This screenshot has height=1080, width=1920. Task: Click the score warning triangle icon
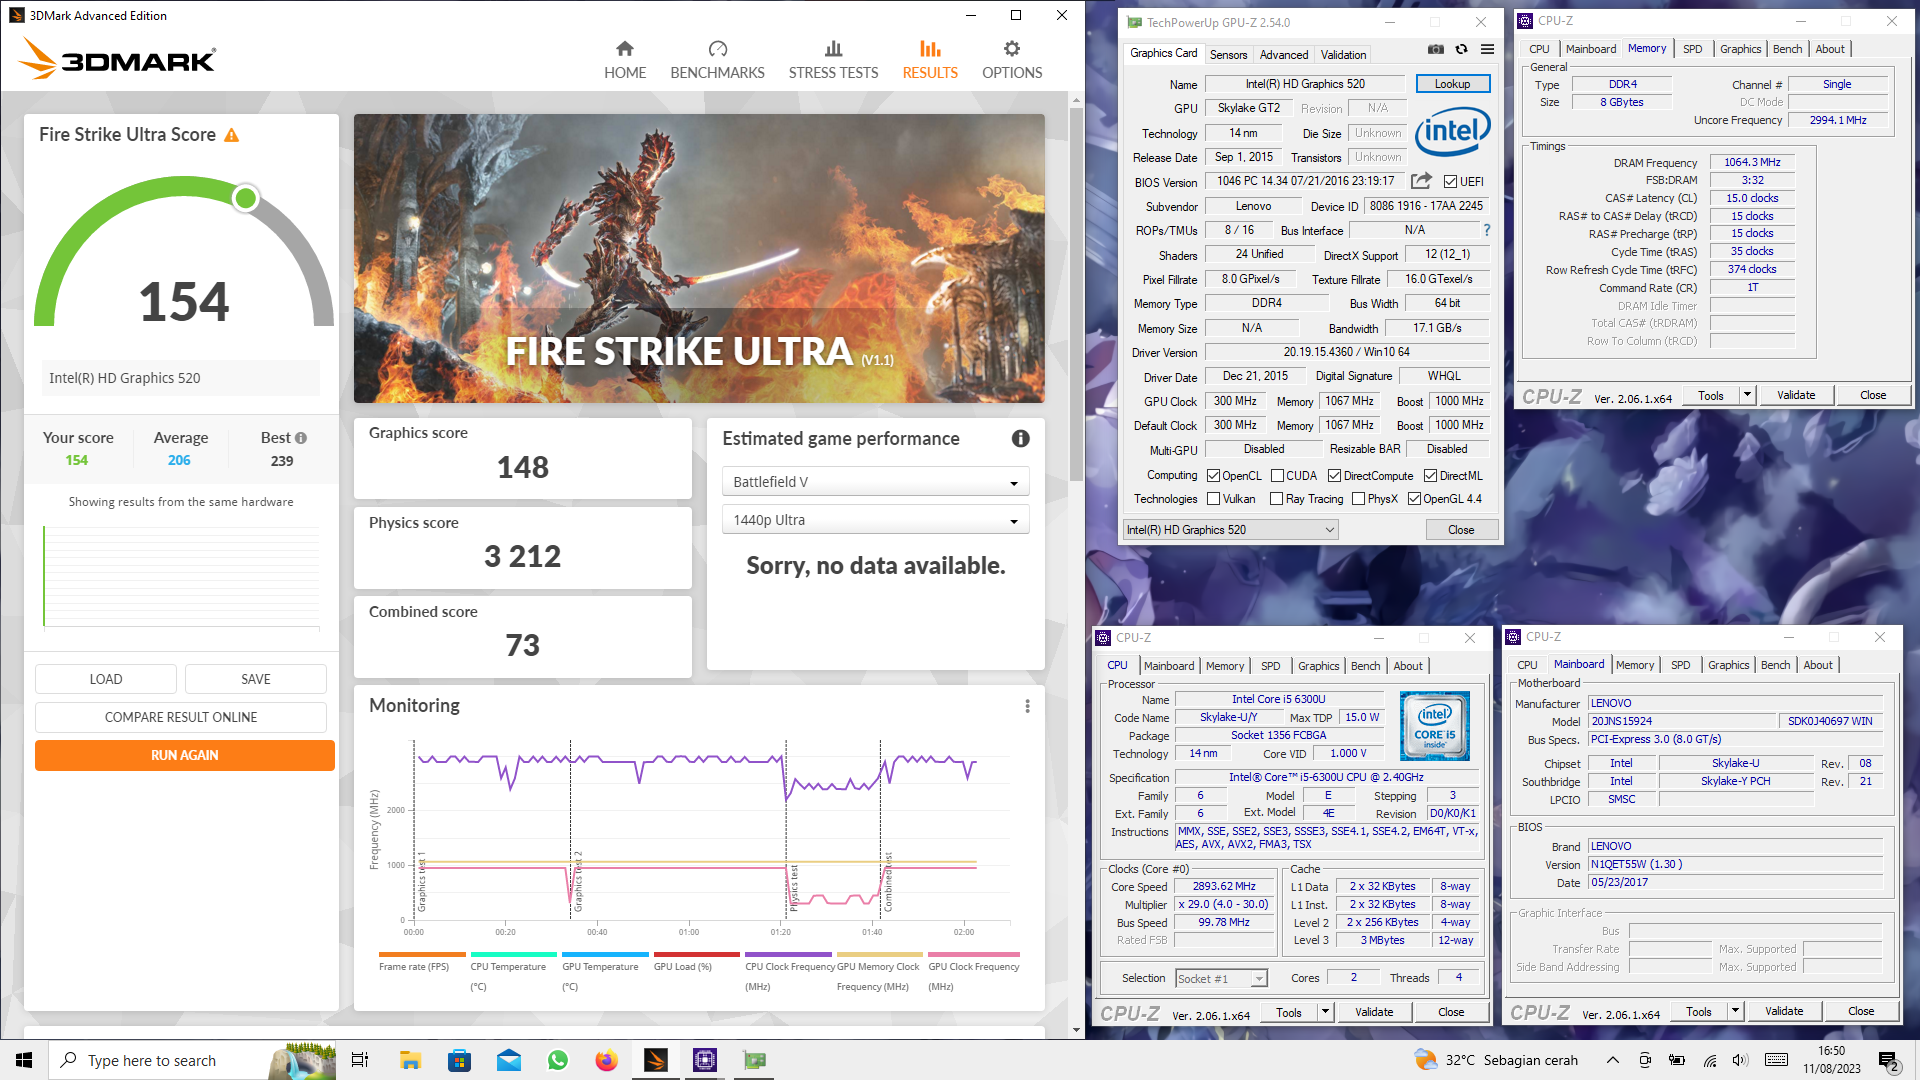coord(232,135)
